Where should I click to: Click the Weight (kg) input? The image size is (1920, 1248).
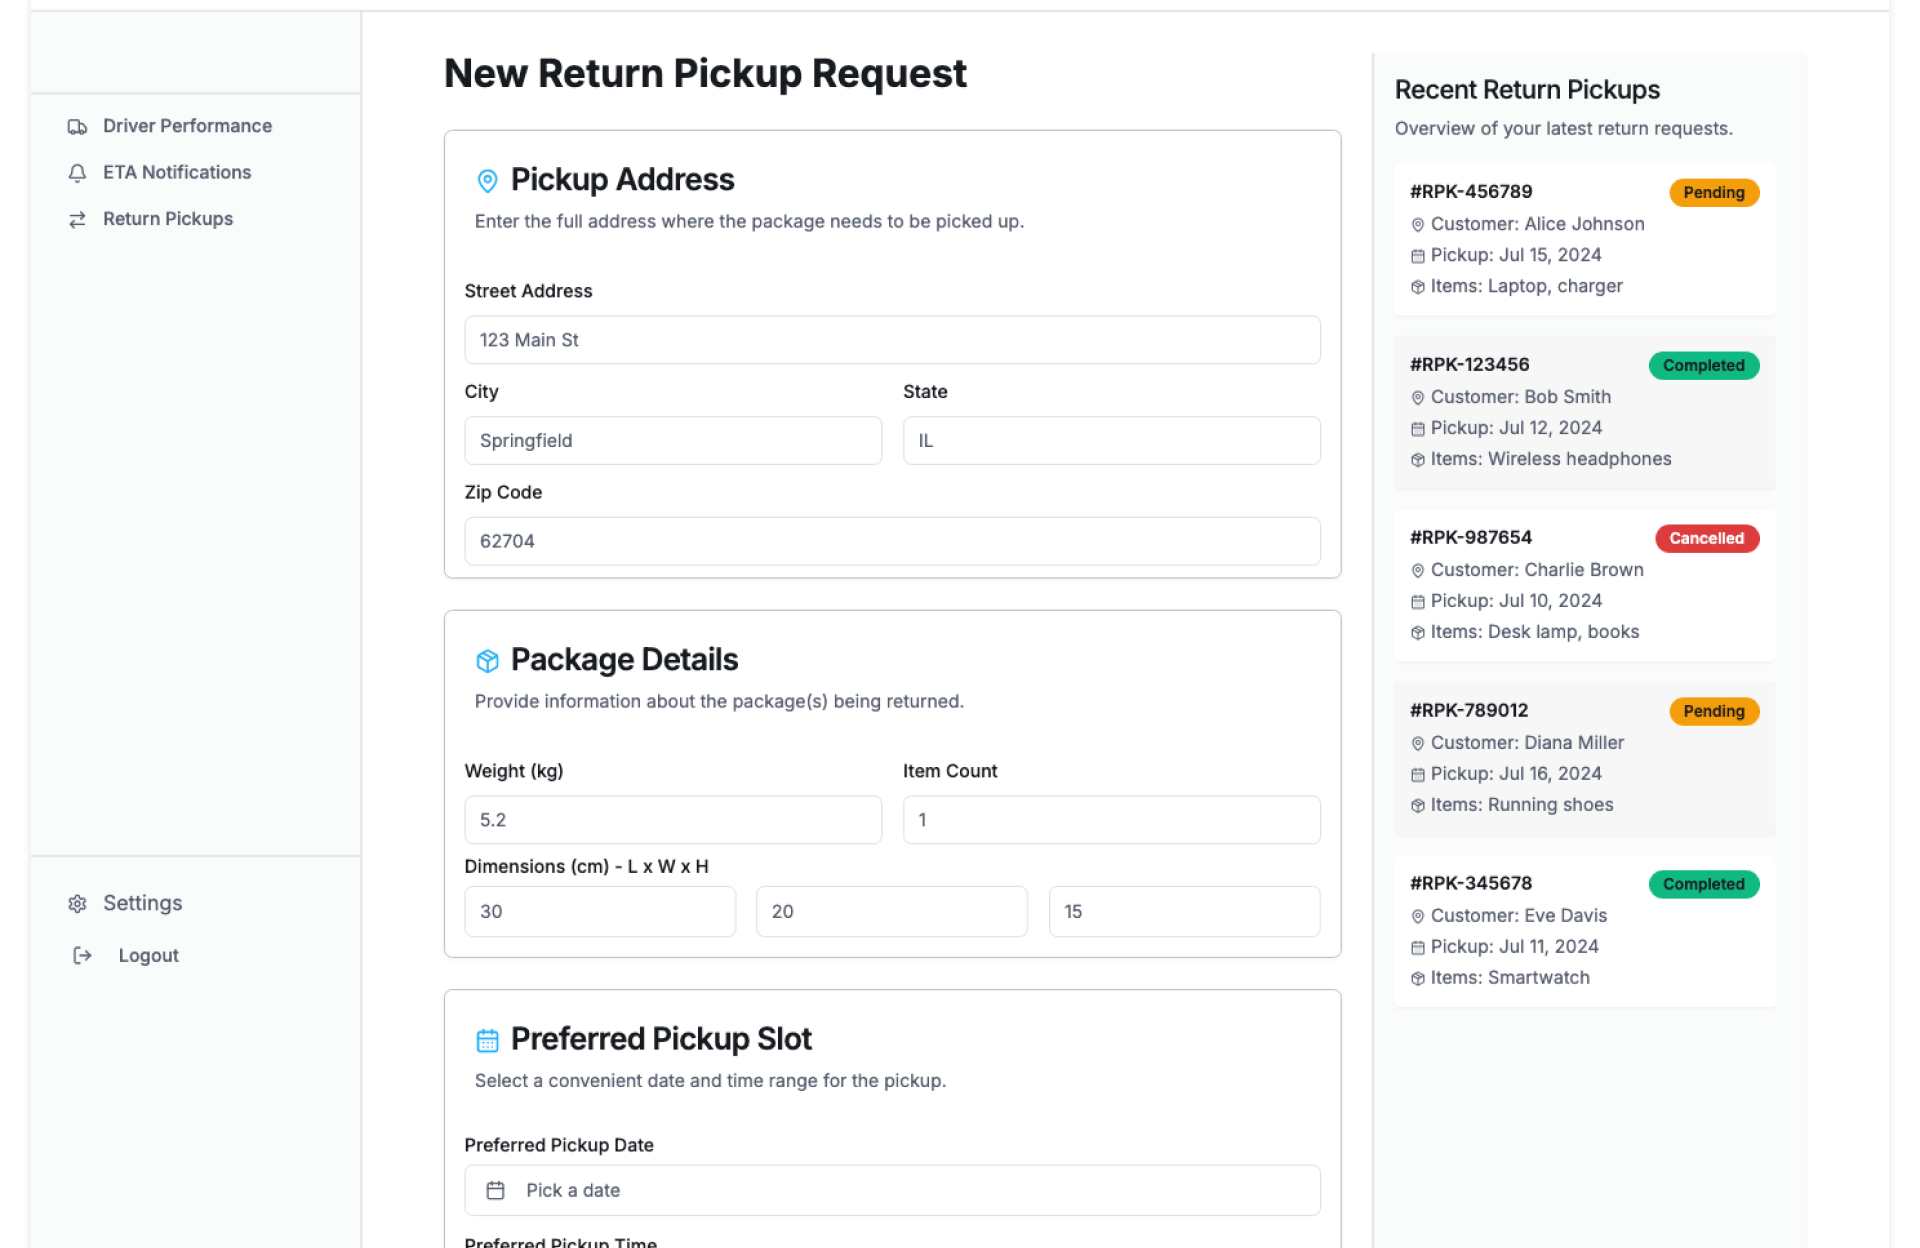point(672,820)
